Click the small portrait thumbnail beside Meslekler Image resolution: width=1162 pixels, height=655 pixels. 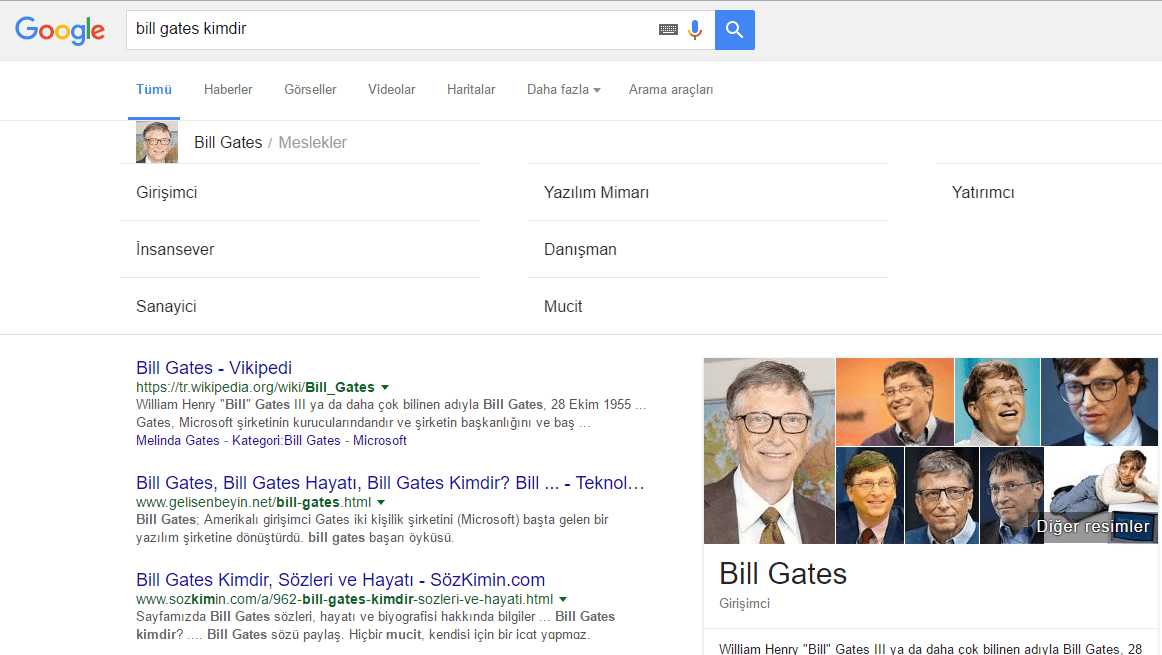coord(157,143)
